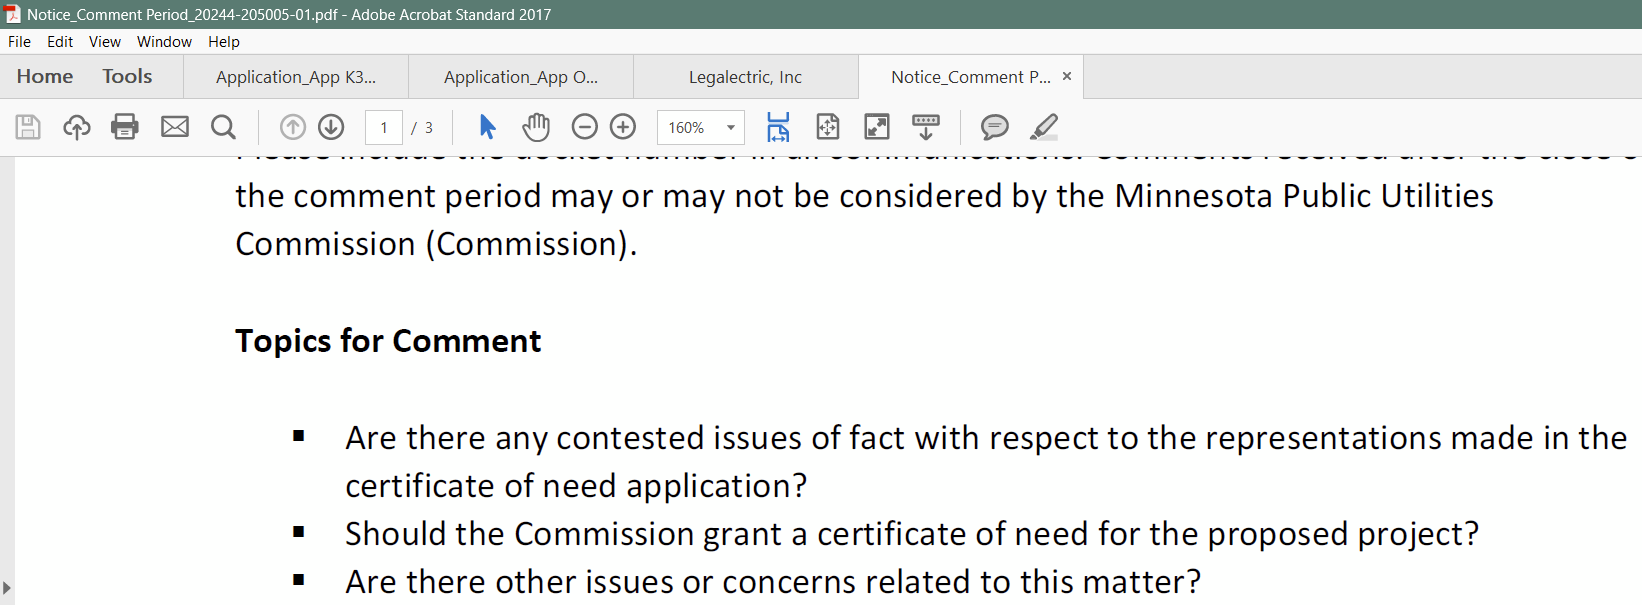Image resolution: width=1642 pixels, height=605 pixels.
Task: Close the Notice_Comment P... tab
Action: coord(1067,76)
